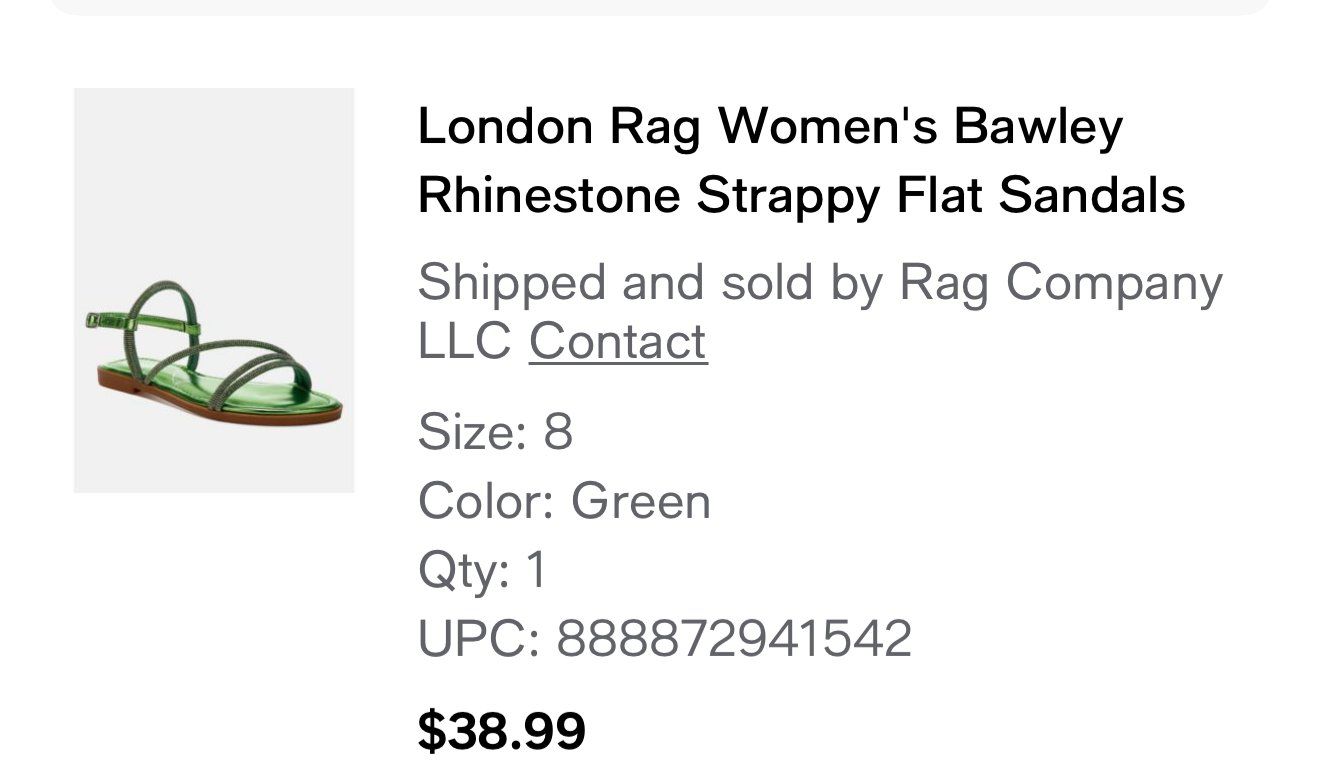Screen dimensions: 1320x776
Task: Click the UPC number 888872941542
Action: pos(734,639)
